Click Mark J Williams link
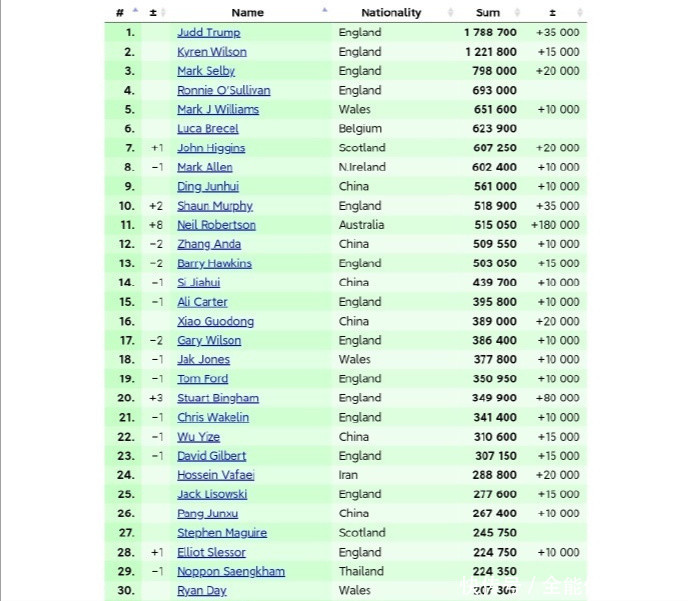Image resolution: width=688 pixels, height=601 pixels. pos(217,110)
